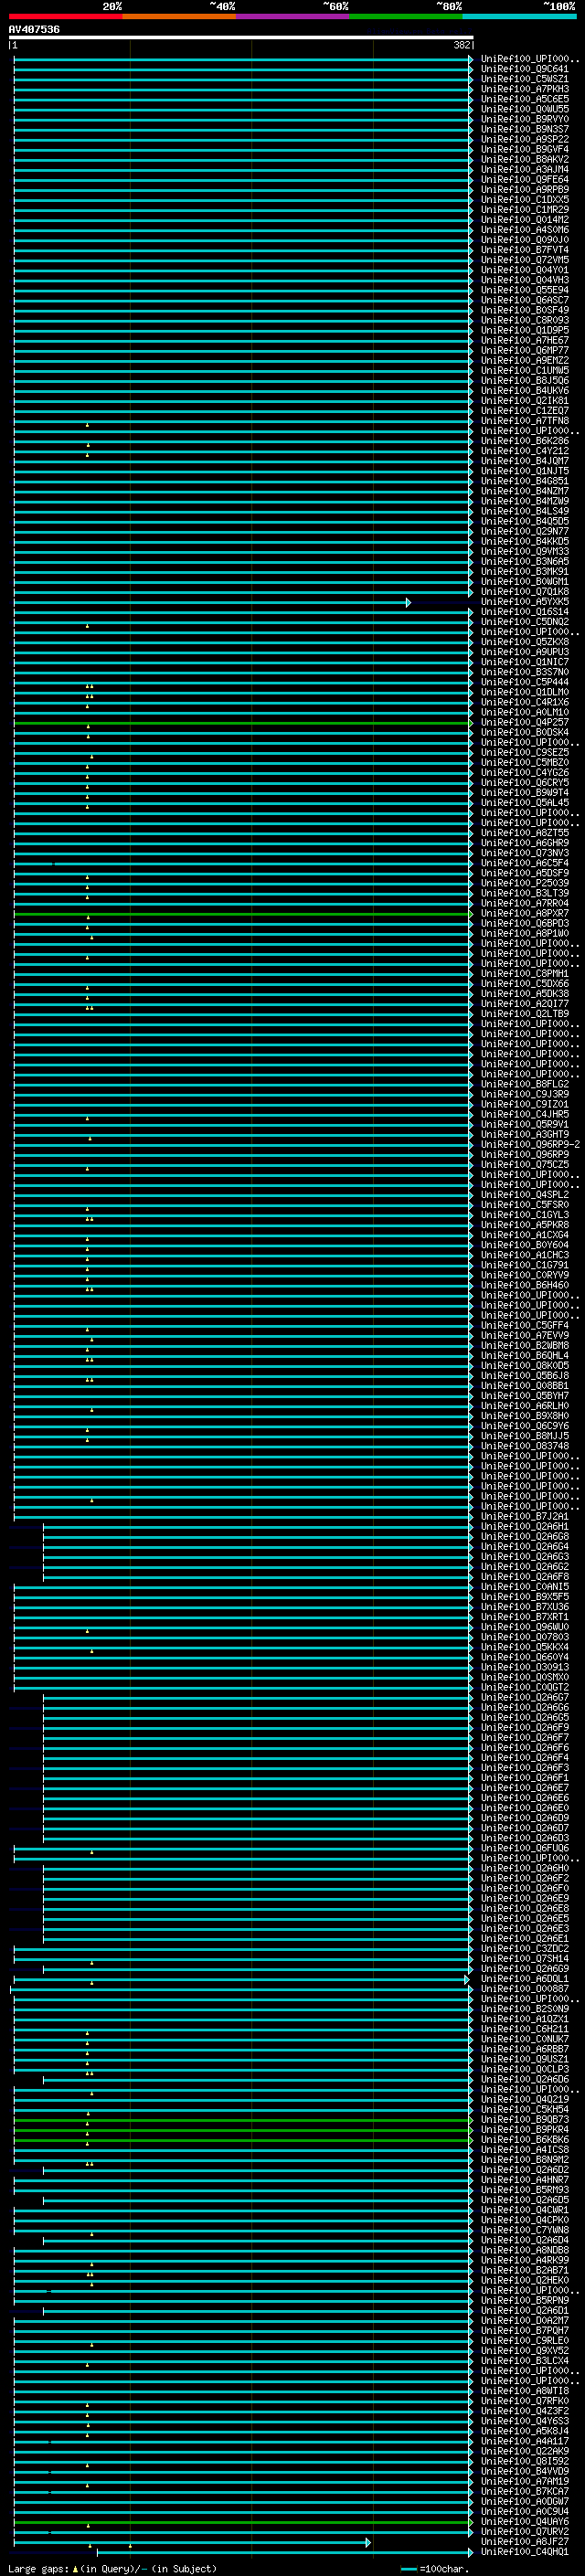Click UniRef100_Q1NJT5 entry
Screen dimensions: 585x2576
[525, 471]
